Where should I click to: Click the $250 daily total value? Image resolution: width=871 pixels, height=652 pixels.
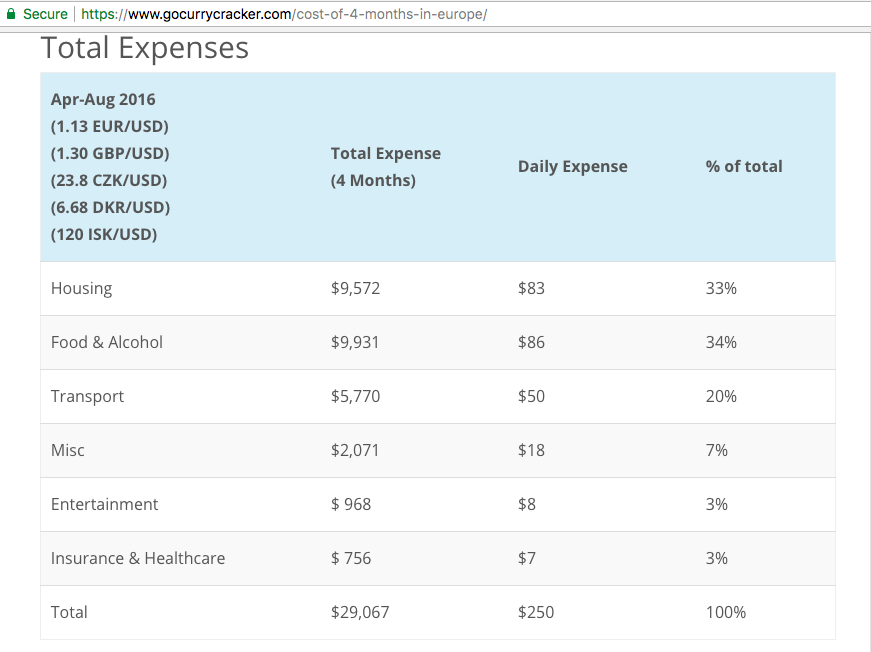535,612
